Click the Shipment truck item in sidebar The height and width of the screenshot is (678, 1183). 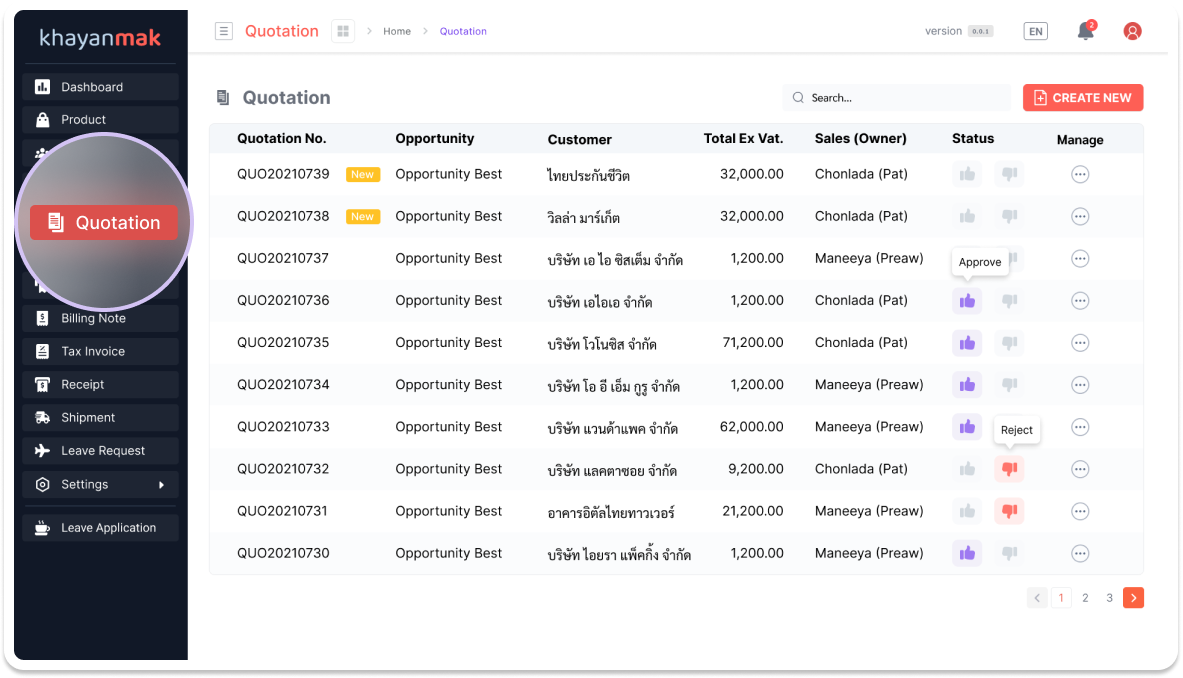click(x=100, y=418)
